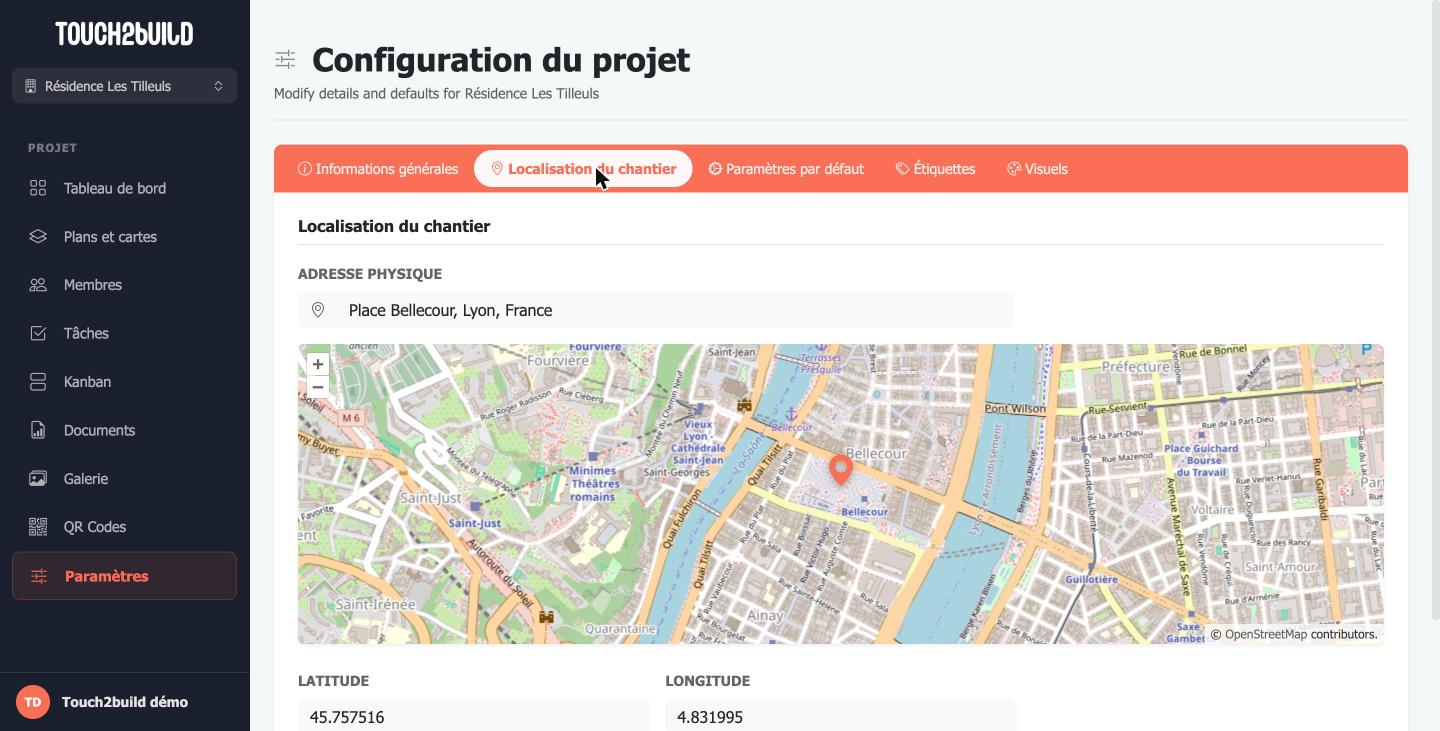This screenshot has width=1440, height=731.
Task: Click the pin icon in the address field
Action: click(x=318, y=310)
